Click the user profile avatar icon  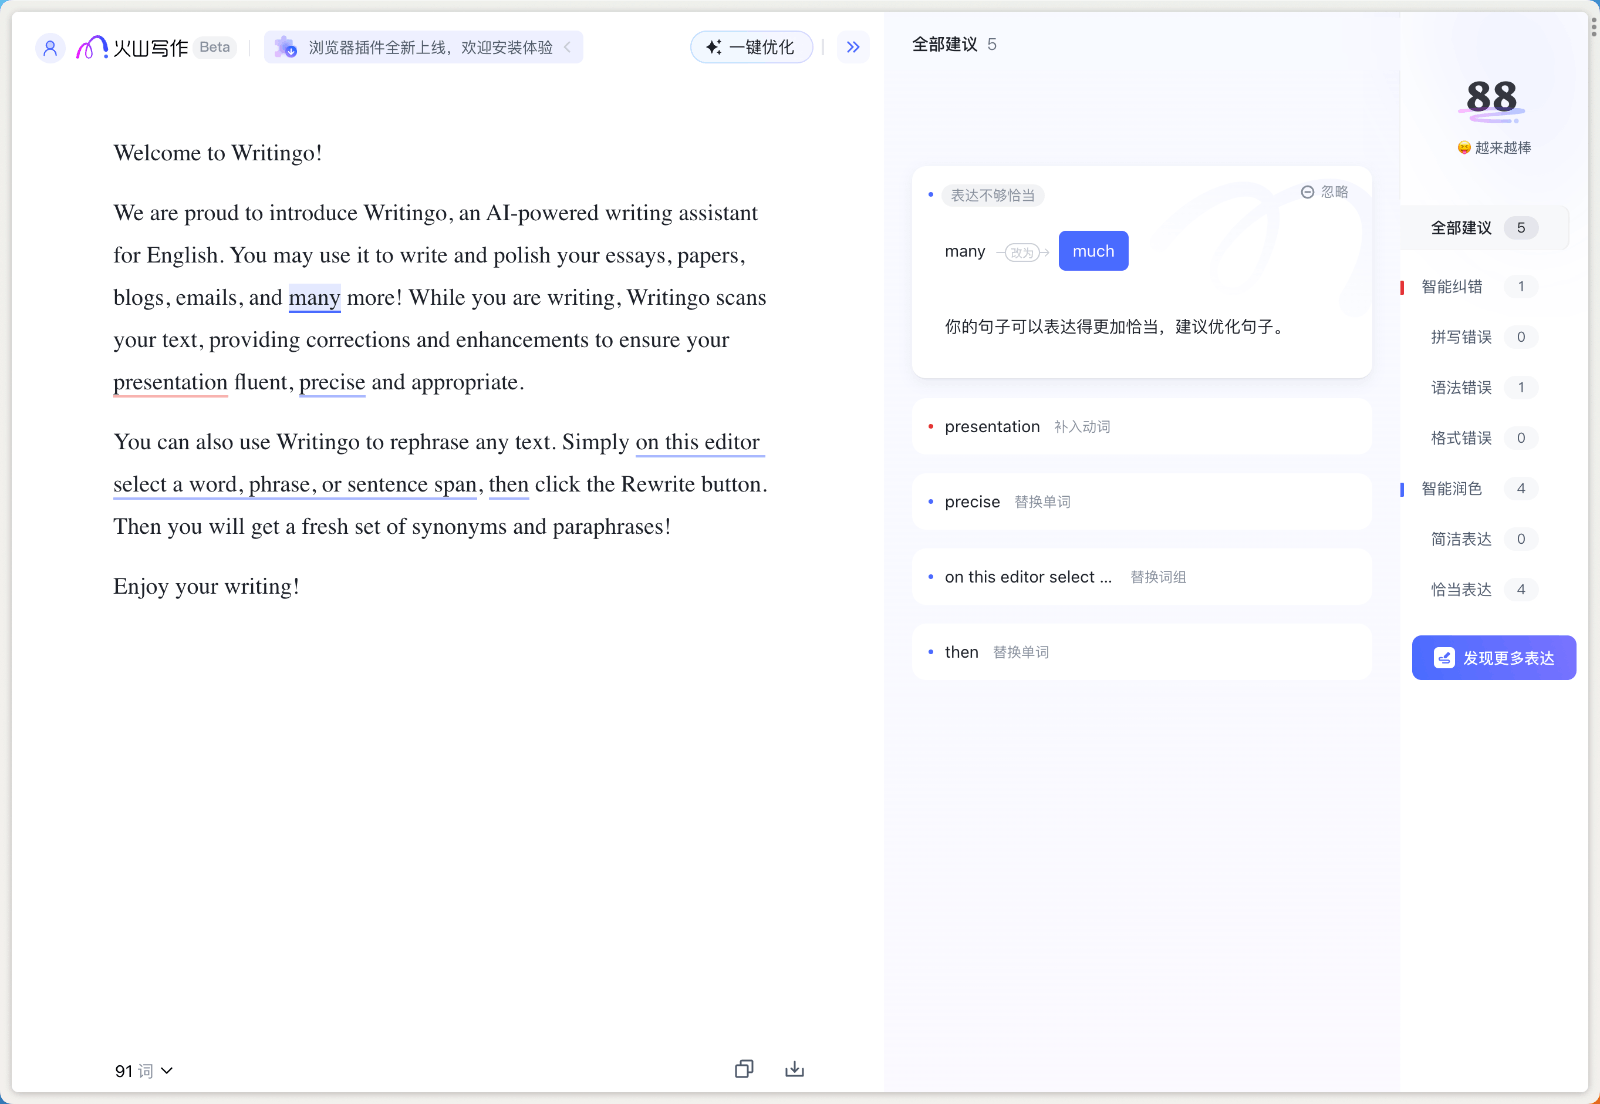click(50, 47)
